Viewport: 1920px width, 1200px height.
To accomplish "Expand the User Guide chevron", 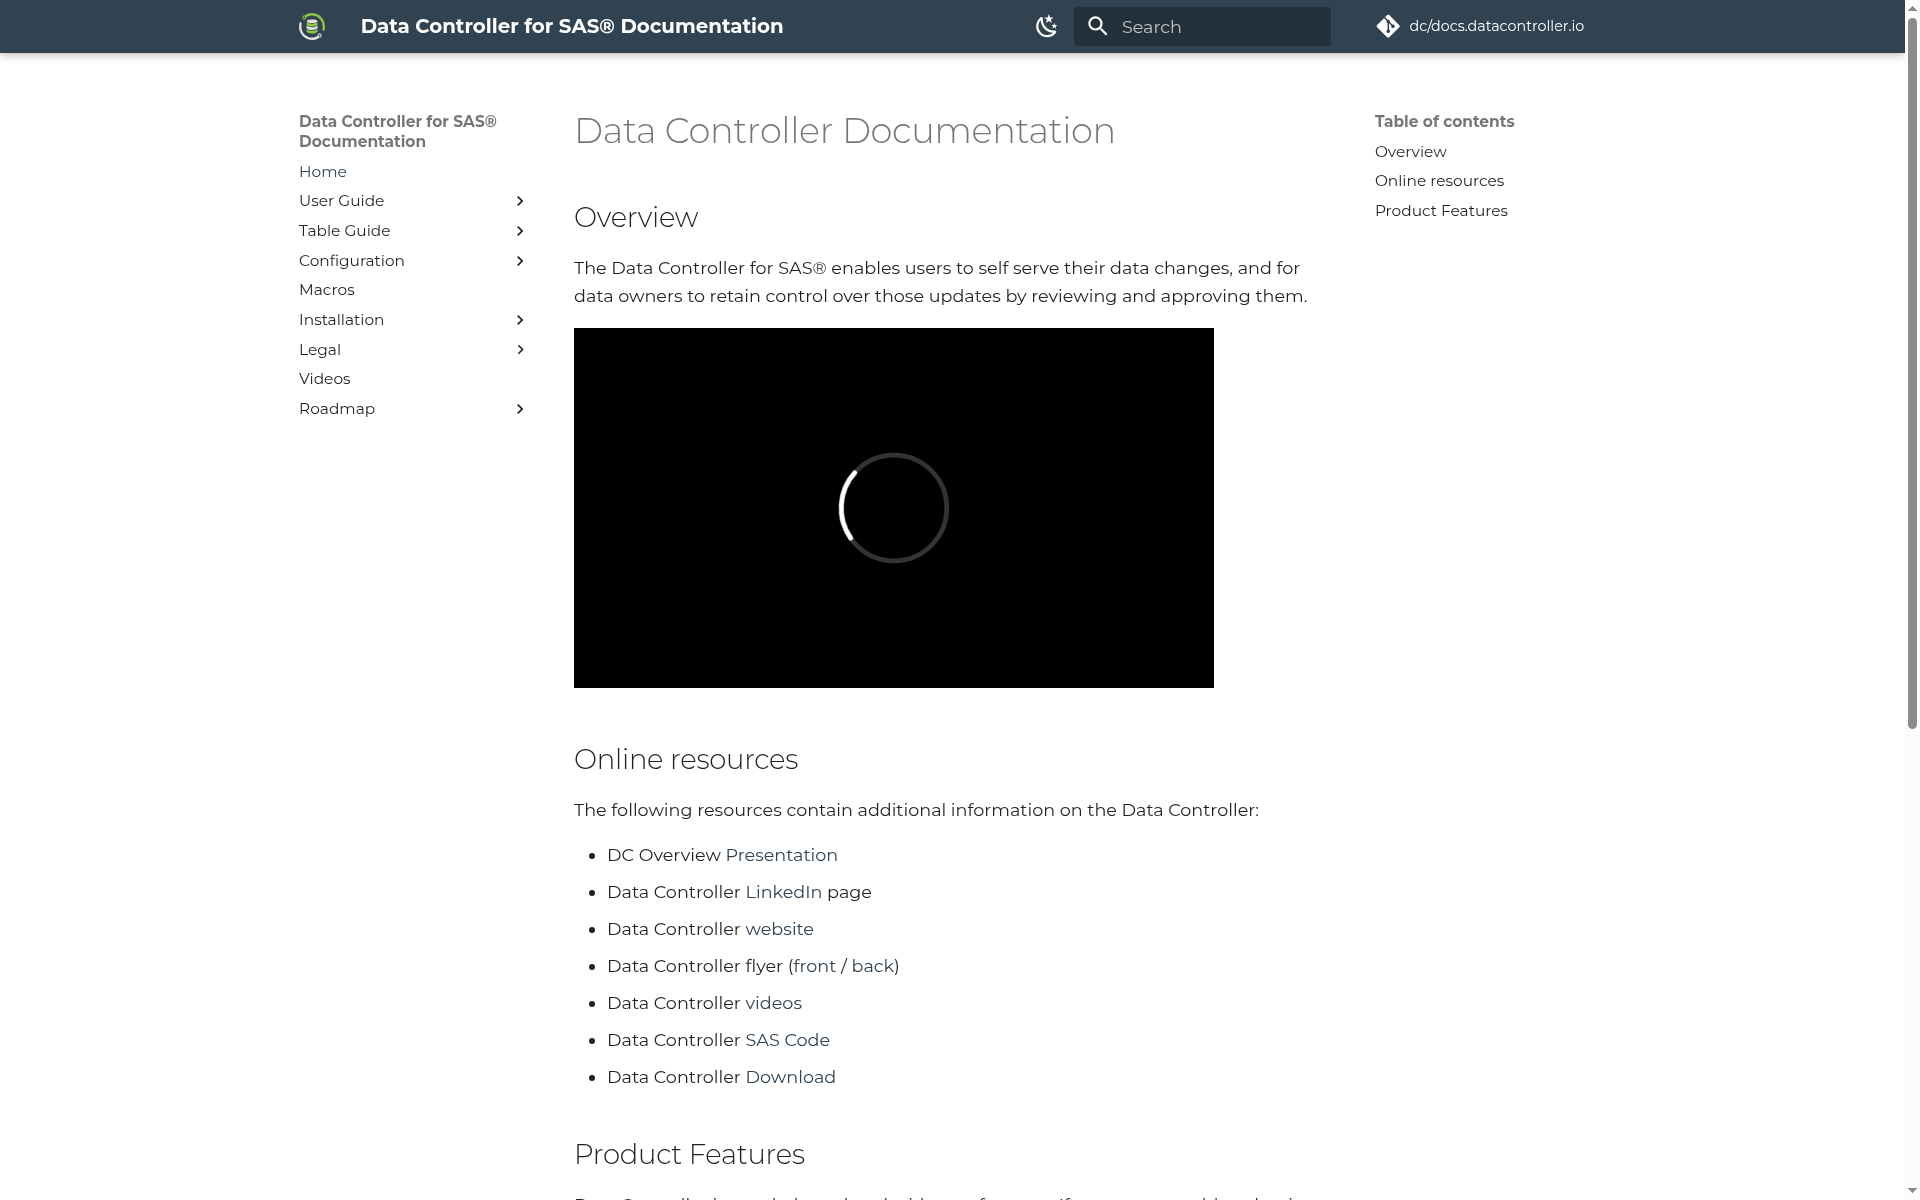I will [520, 201].
